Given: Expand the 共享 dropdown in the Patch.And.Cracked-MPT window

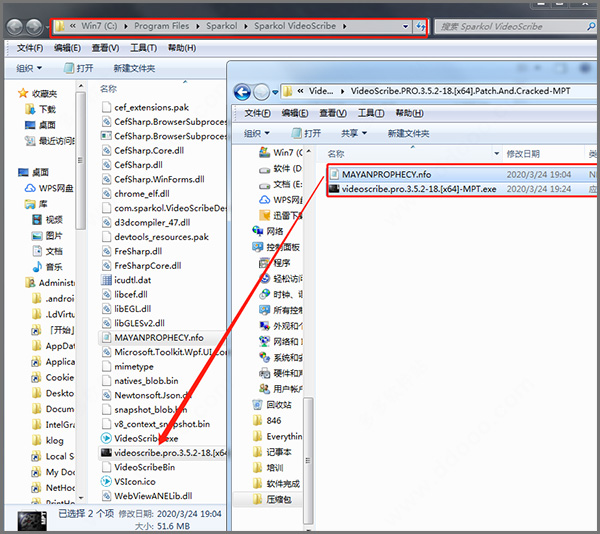Looking at the screenshot, I should tap(354, 133).
